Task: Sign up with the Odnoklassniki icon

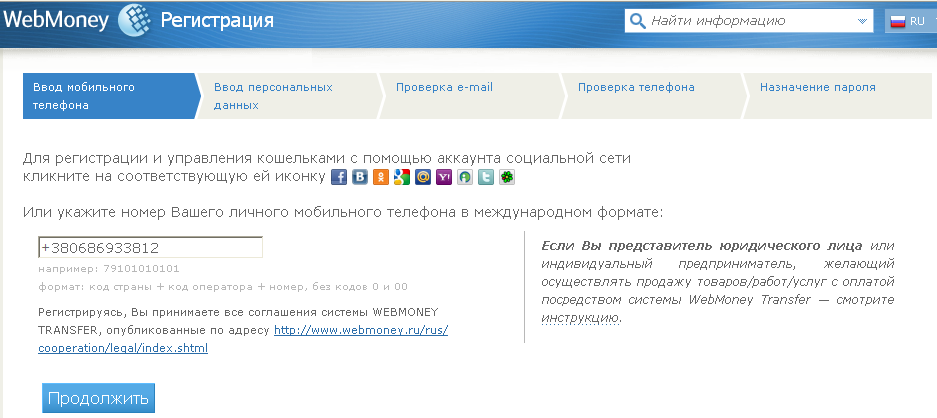Action: (381, 178)
